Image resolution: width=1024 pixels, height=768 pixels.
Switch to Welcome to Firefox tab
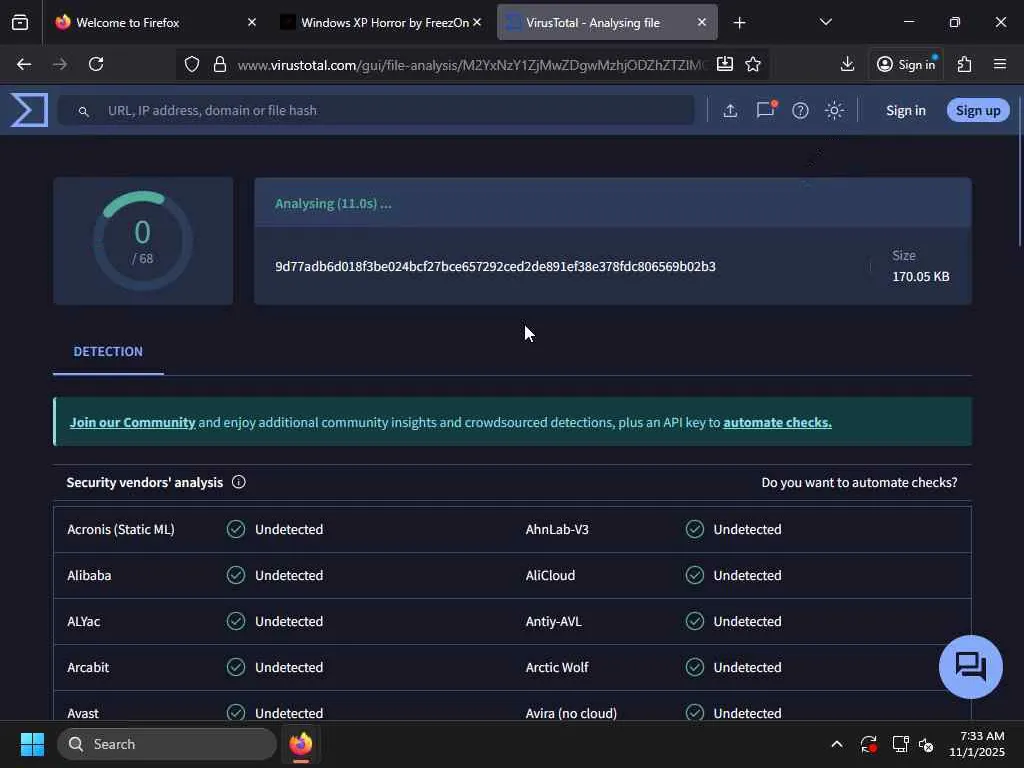point(155,22)
